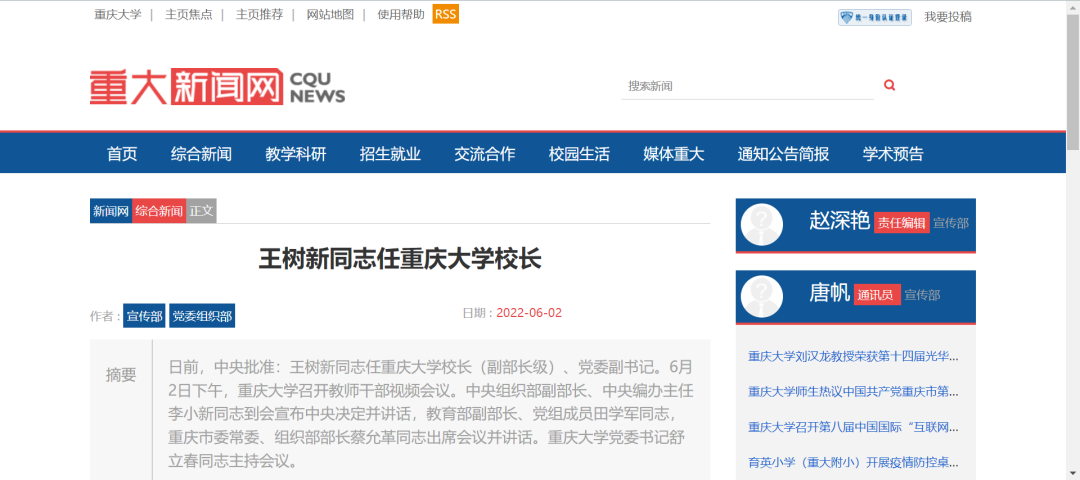Click the 通讯员 red badge

[878, 295]
